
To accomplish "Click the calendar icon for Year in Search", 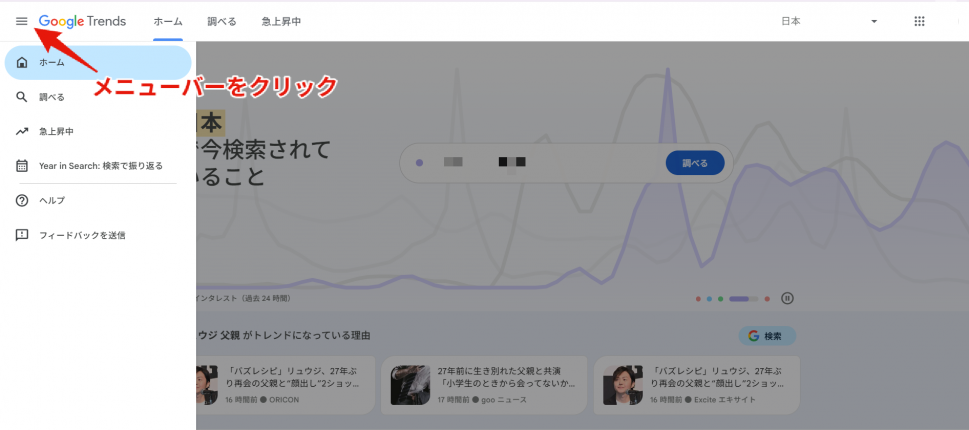I will point(22,165).
